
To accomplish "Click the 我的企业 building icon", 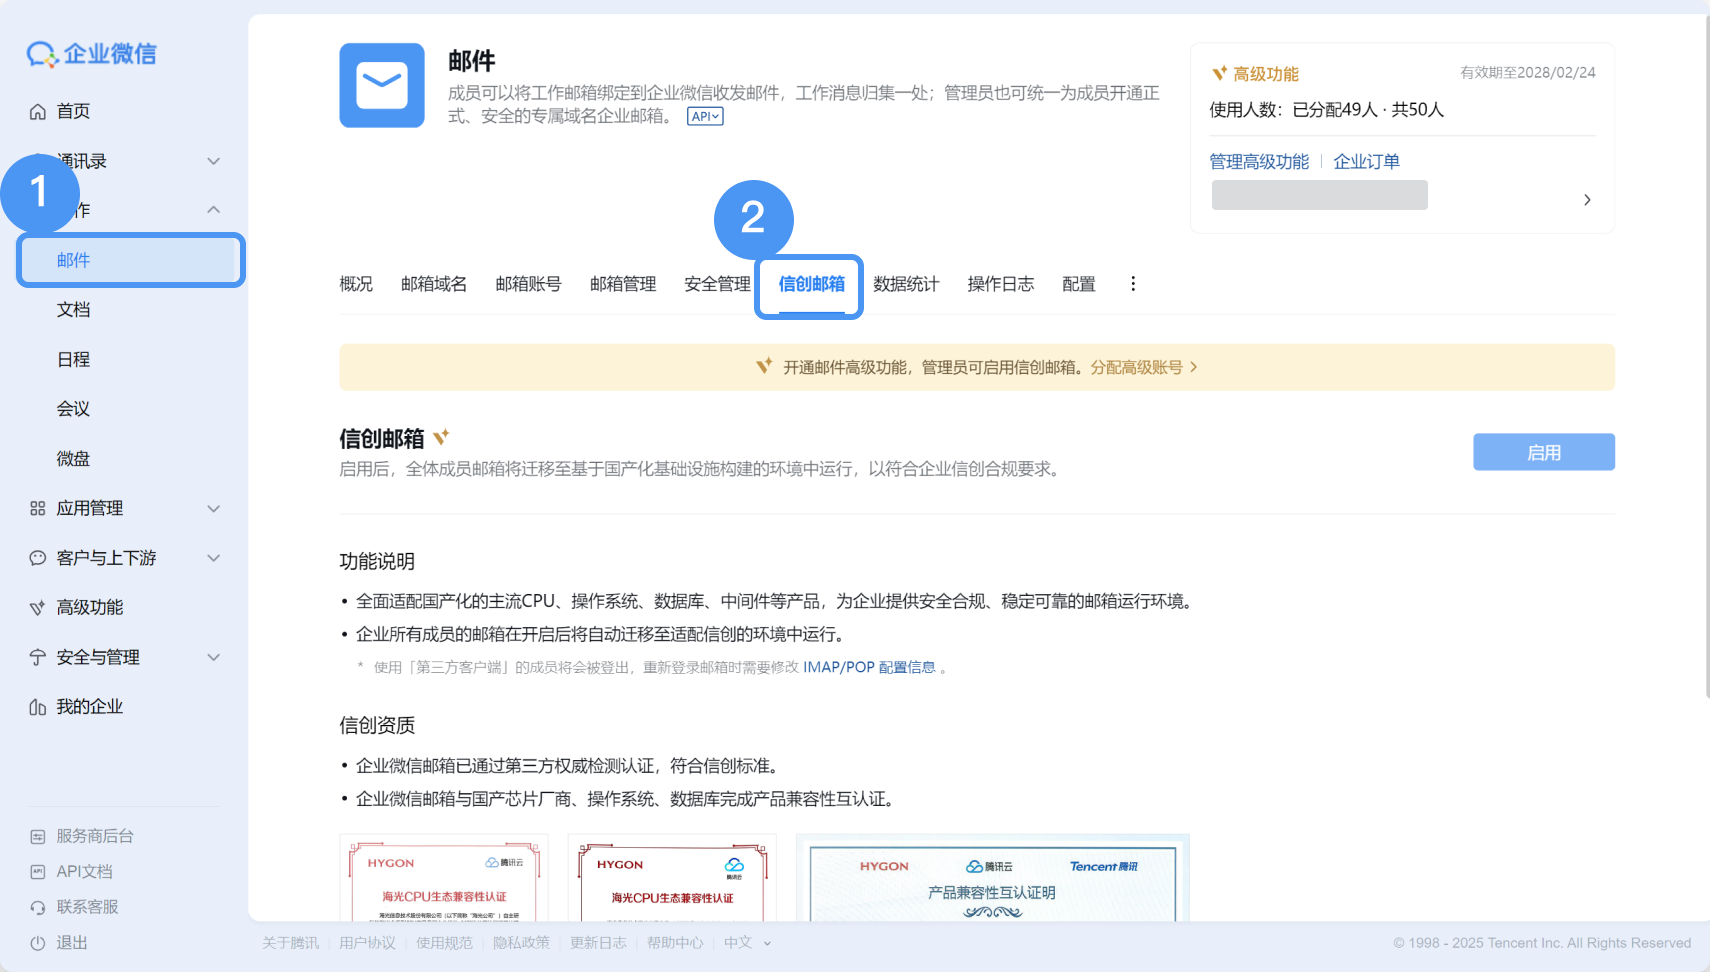I will [38, 707].
